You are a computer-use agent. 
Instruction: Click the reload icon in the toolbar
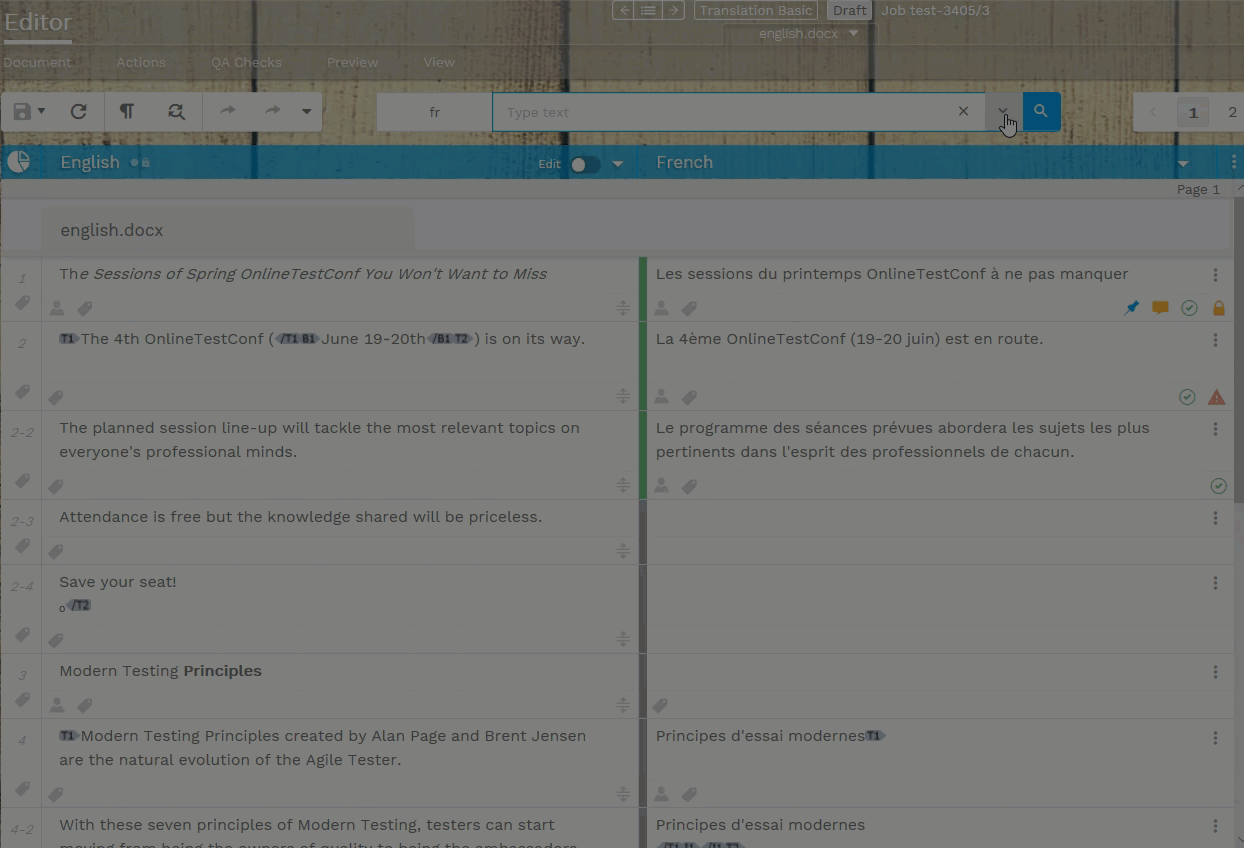(x=79, y=112)
